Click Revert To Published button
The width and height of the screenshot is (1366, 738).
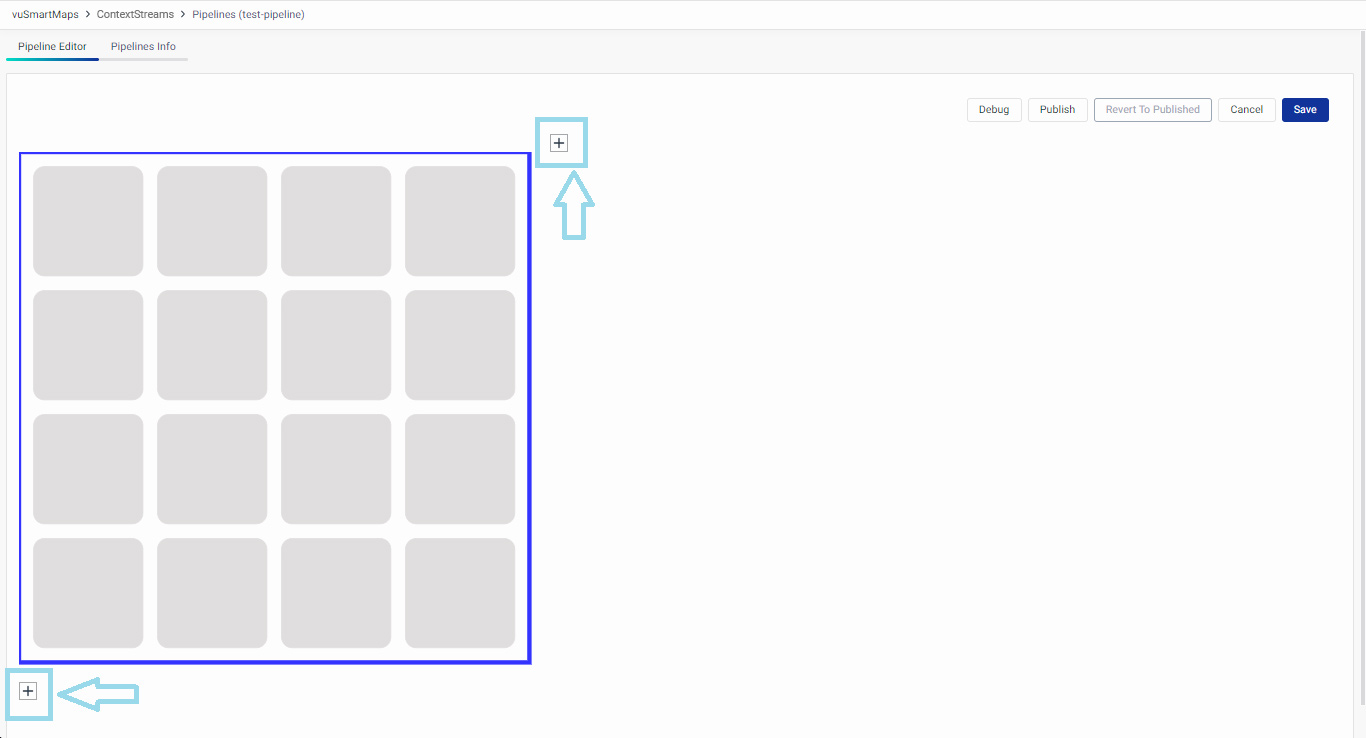point(1152,110)
